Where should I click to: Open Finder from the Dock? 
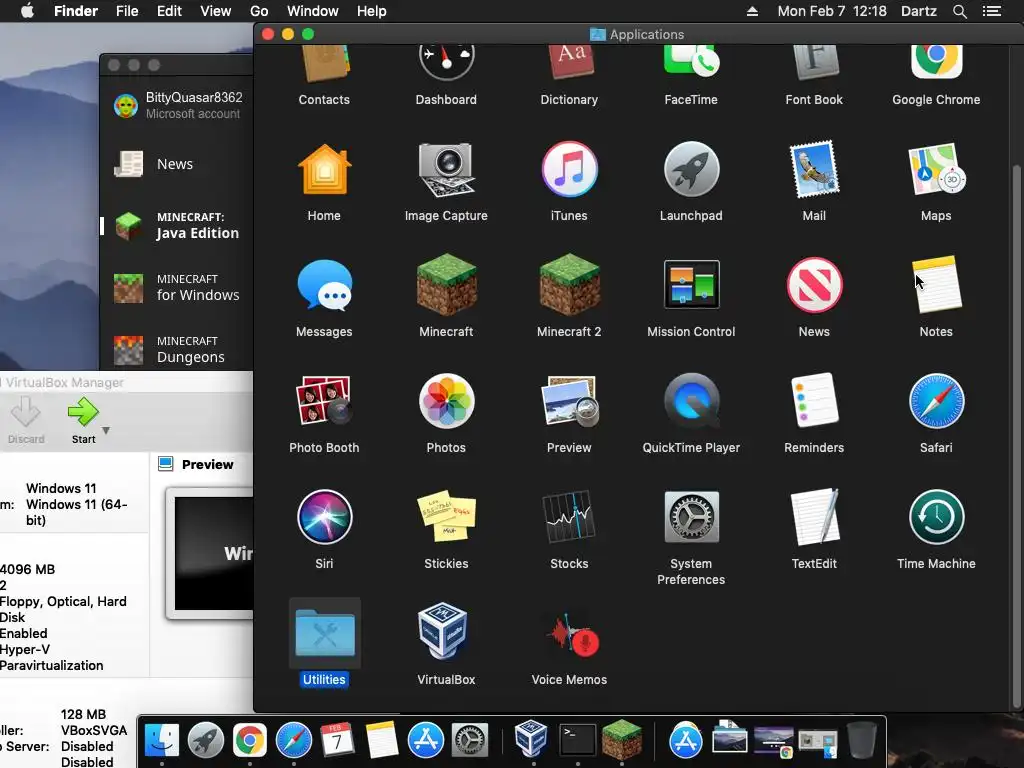pyautogui.click(x=162, y=740)
